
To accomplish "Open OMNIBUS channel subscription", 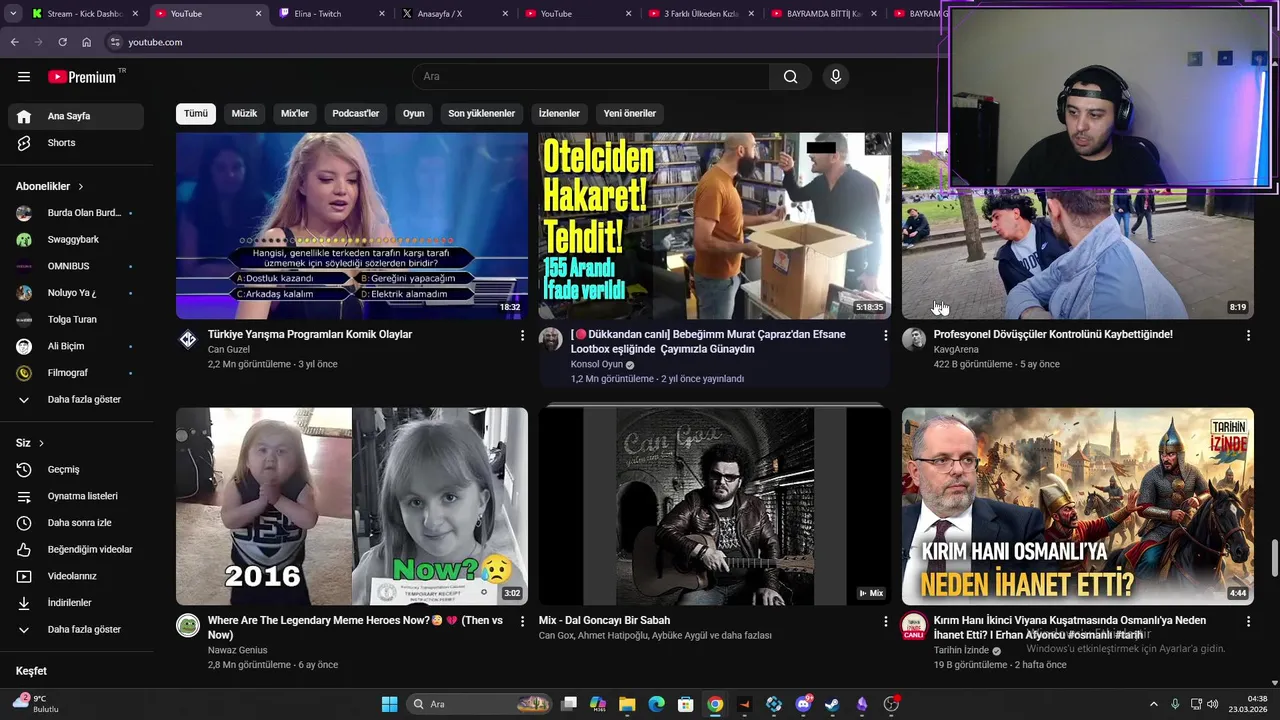I will click(76, 266).
